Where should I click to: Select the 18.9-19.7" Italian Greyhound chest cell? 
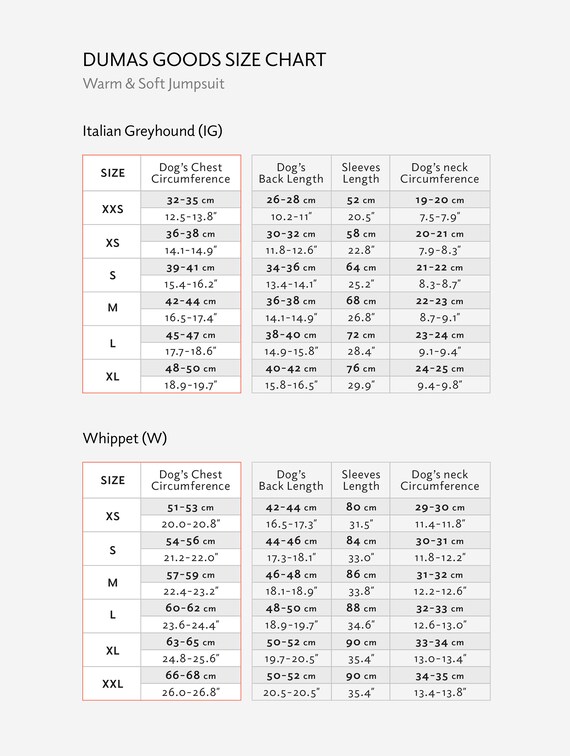click(190, 385)
